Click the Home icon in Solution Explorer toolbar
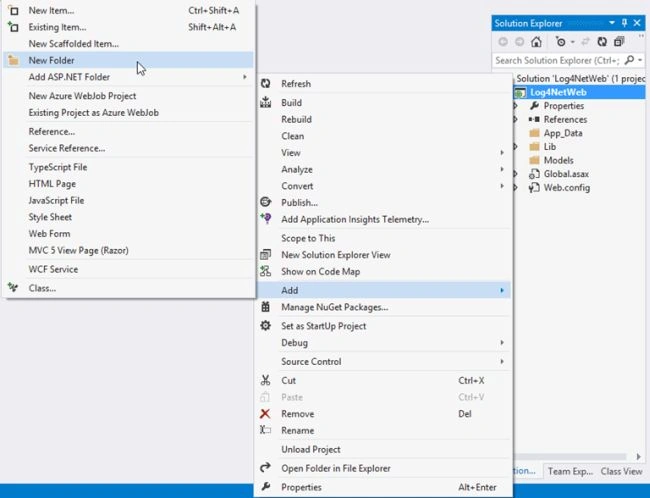650x498 pixels. click(x=536, y=41)
